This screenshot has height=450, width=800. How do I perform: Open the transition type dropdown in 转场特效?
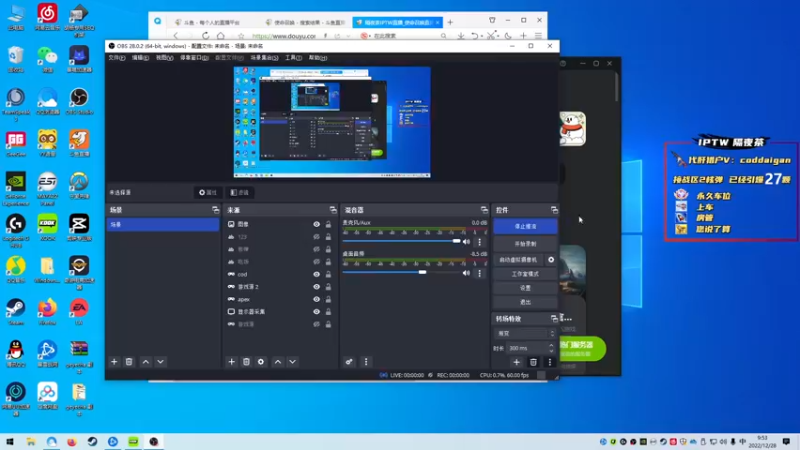coord(525,333)
